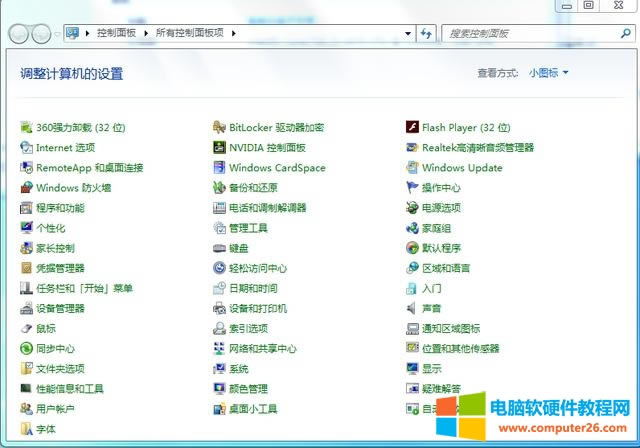Image resolution: width=640 pixels, height=448 pixels.
Task: Open 系统 link
Action: pos(239,368)
